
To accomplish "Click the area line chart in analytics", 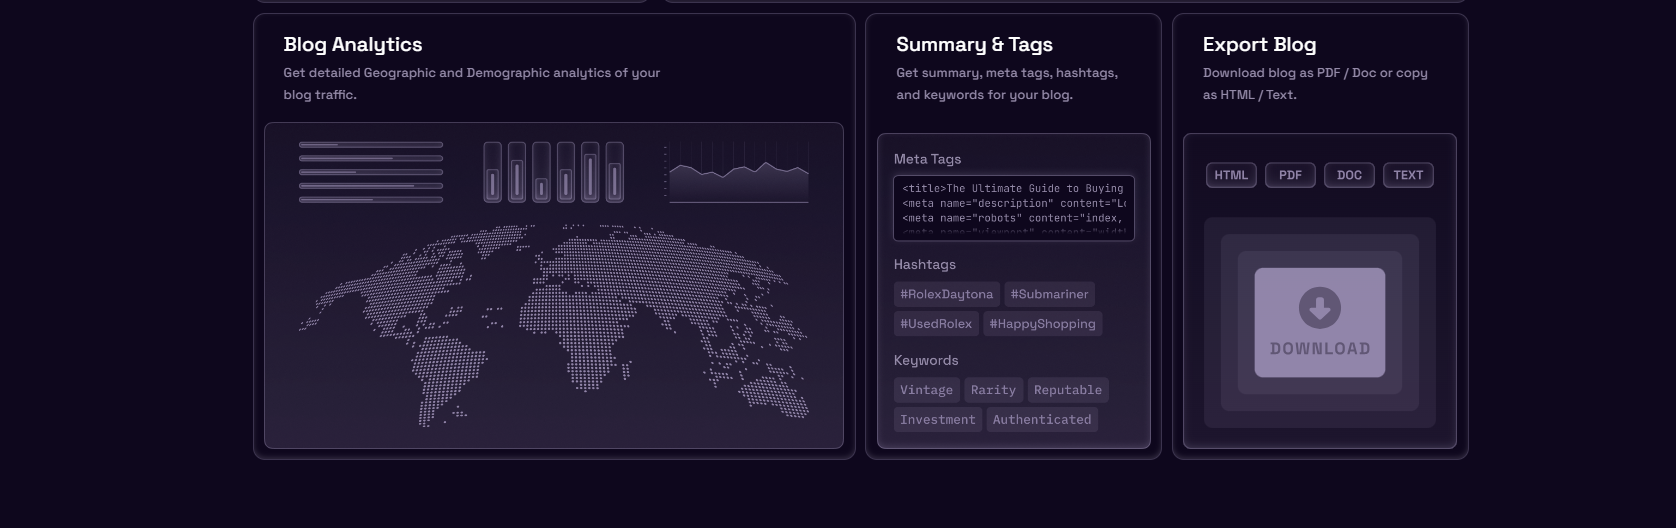I will [x=737, y=173].
